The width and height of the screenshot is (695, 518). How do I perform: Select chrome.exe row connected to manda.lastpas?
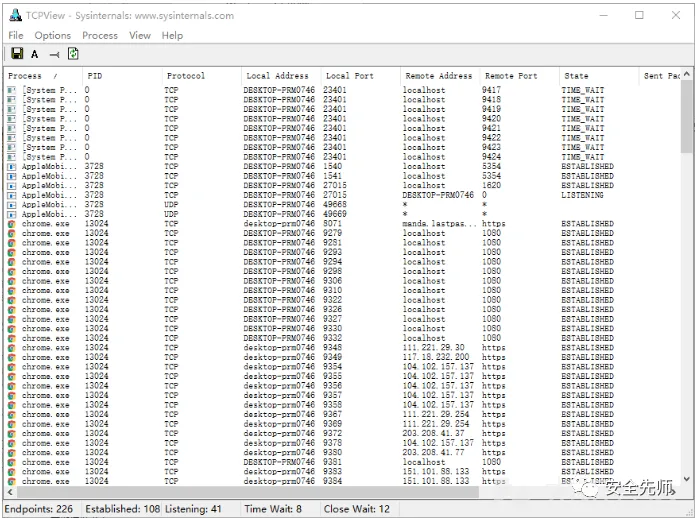[x=342, y=224]
